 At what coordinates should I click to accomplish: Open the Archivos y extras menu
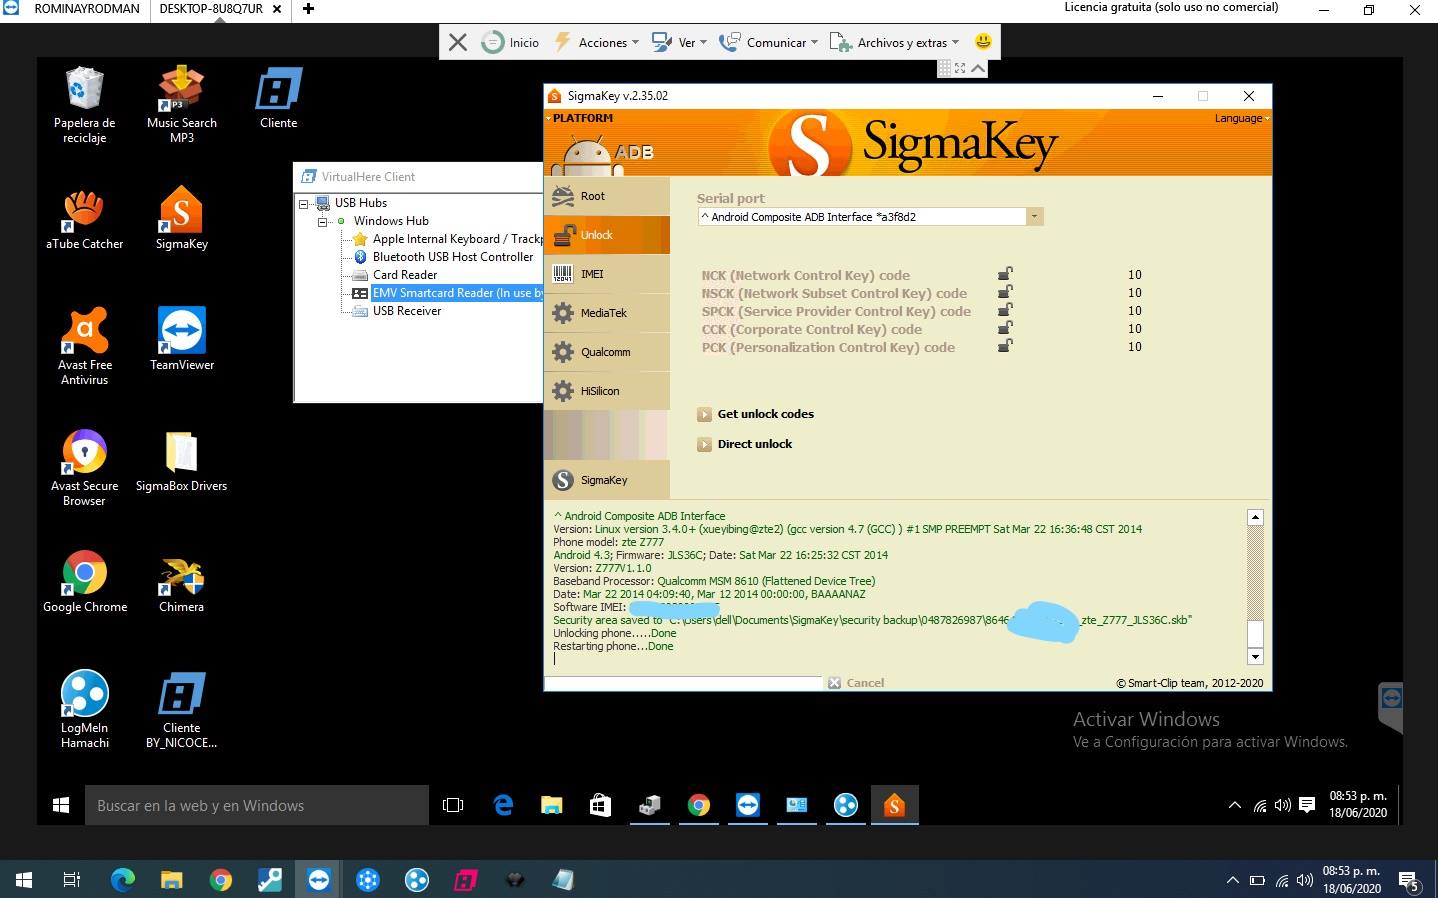click(894, 42)
